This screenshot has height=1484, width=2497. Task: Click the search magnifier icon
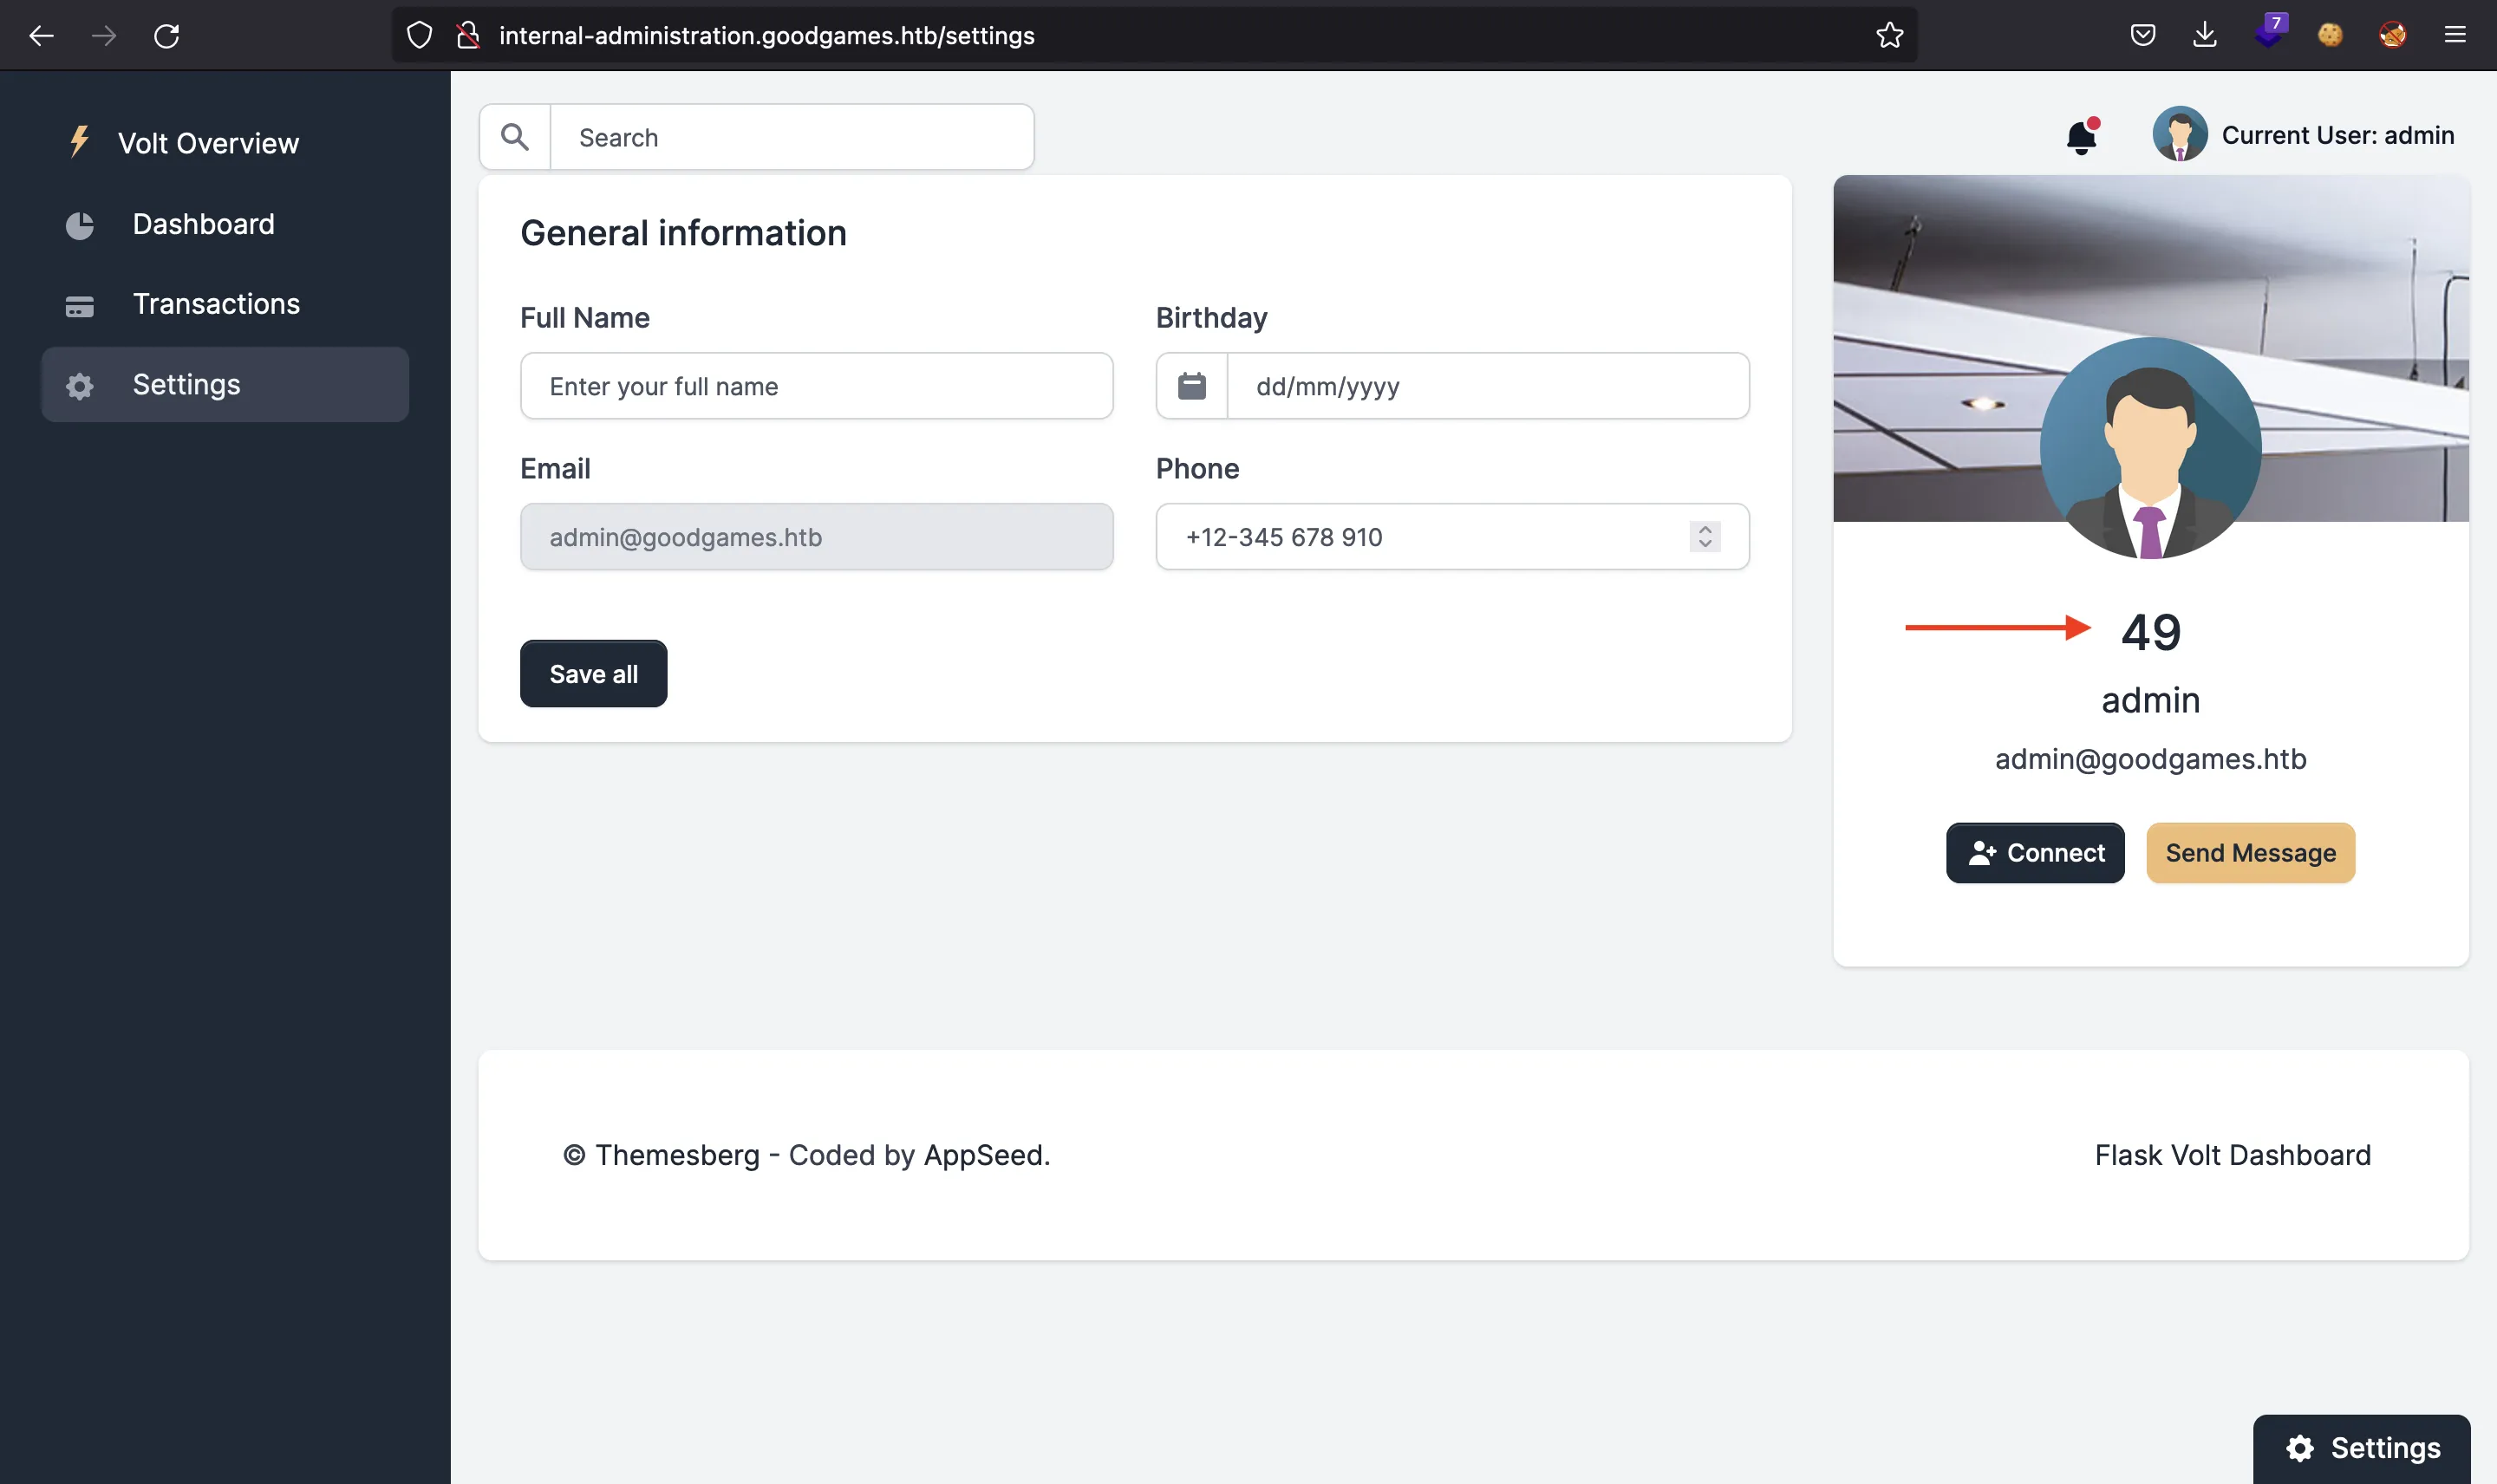514,136
